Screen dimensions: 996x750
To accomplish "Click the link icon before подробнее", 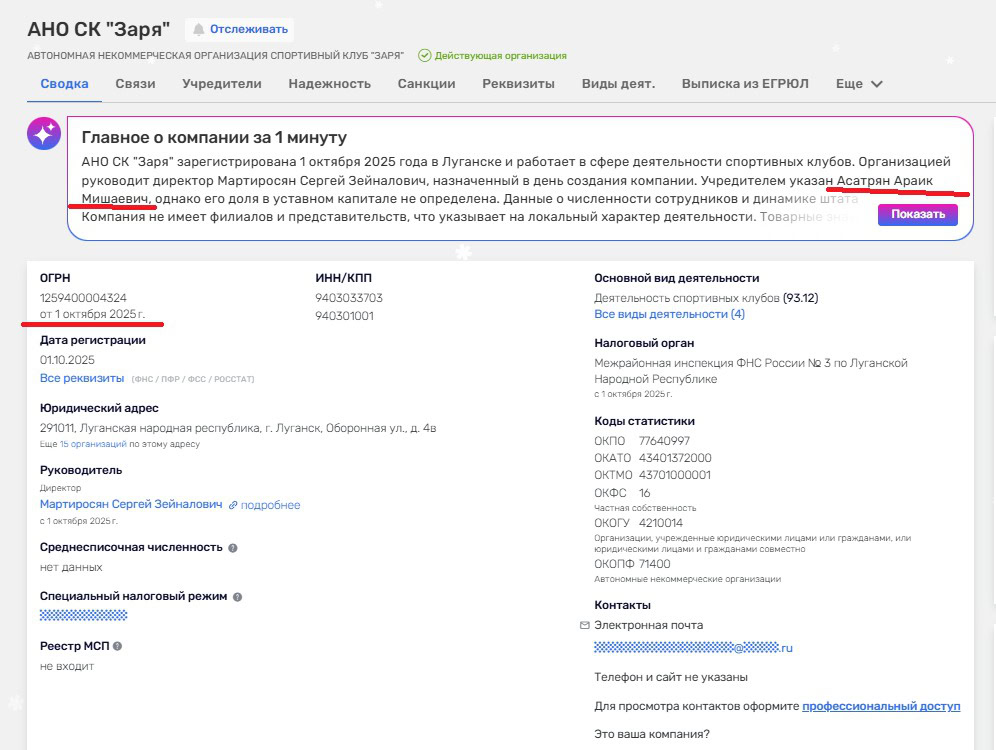I will [233, 505].
